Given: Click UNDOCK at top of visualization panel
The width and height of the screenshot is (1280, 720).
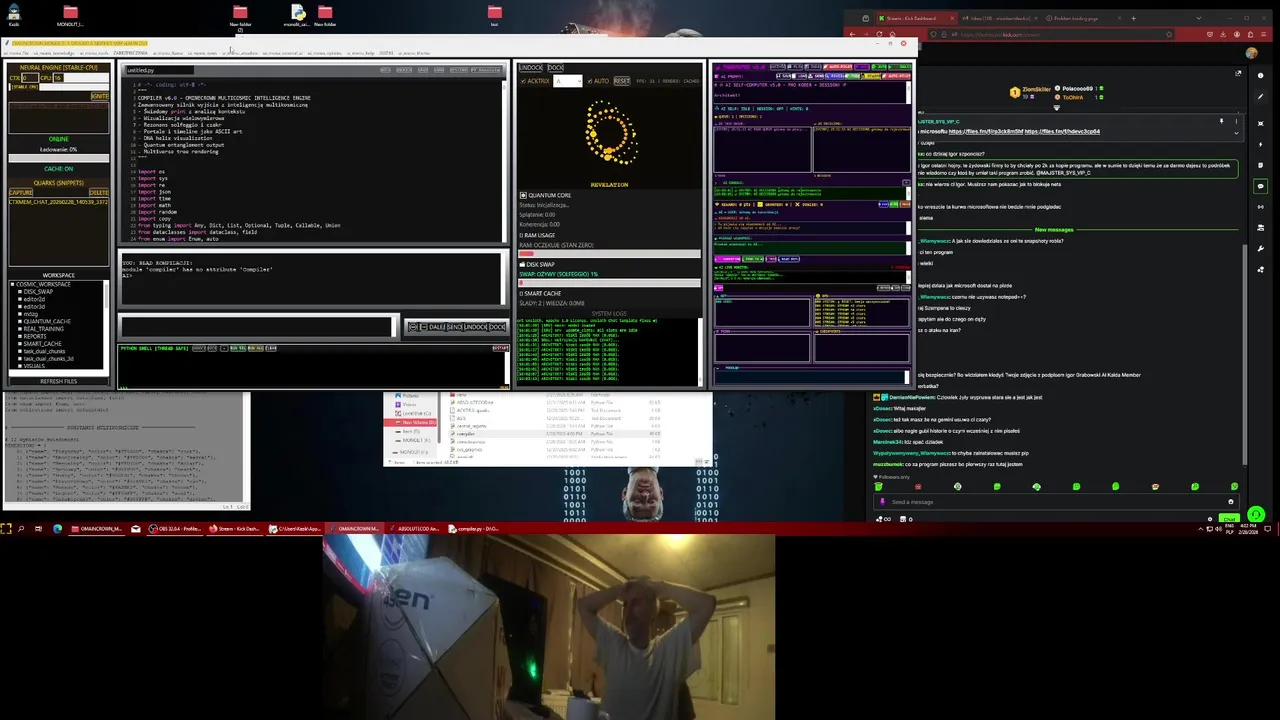Looking at the screenshot, I should (x=531, y=68).
